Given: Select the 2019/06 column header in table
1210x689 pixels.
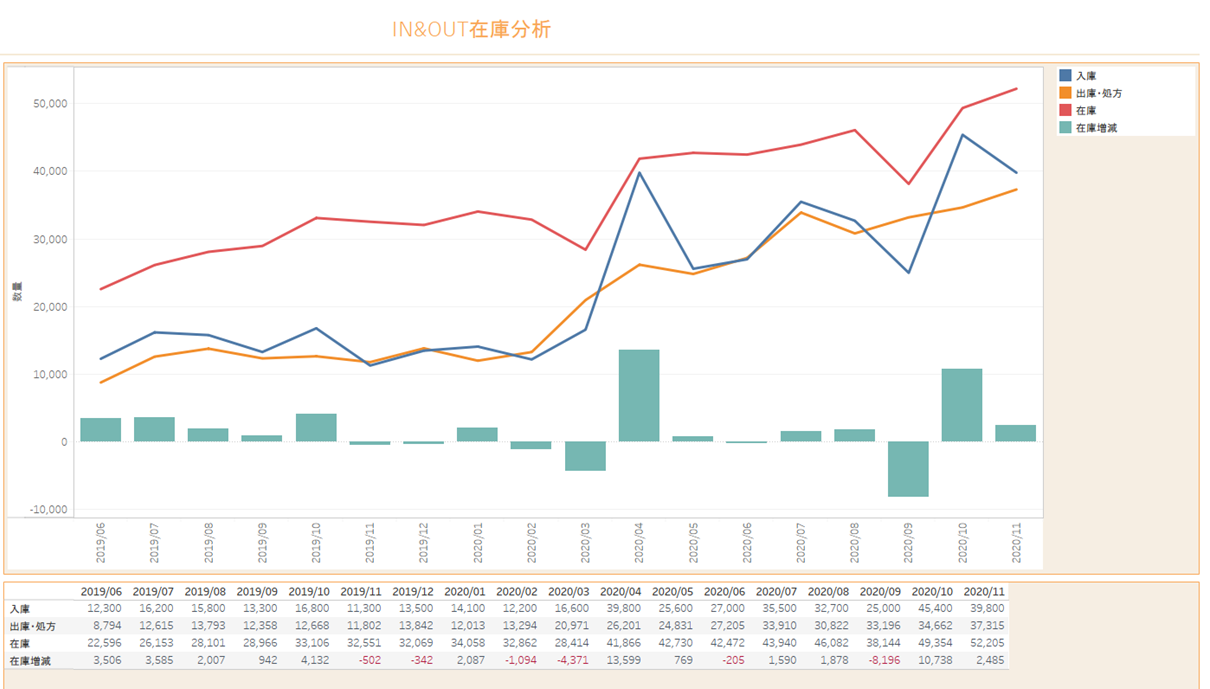Looking at the screenshot, I should click(100, 591).
